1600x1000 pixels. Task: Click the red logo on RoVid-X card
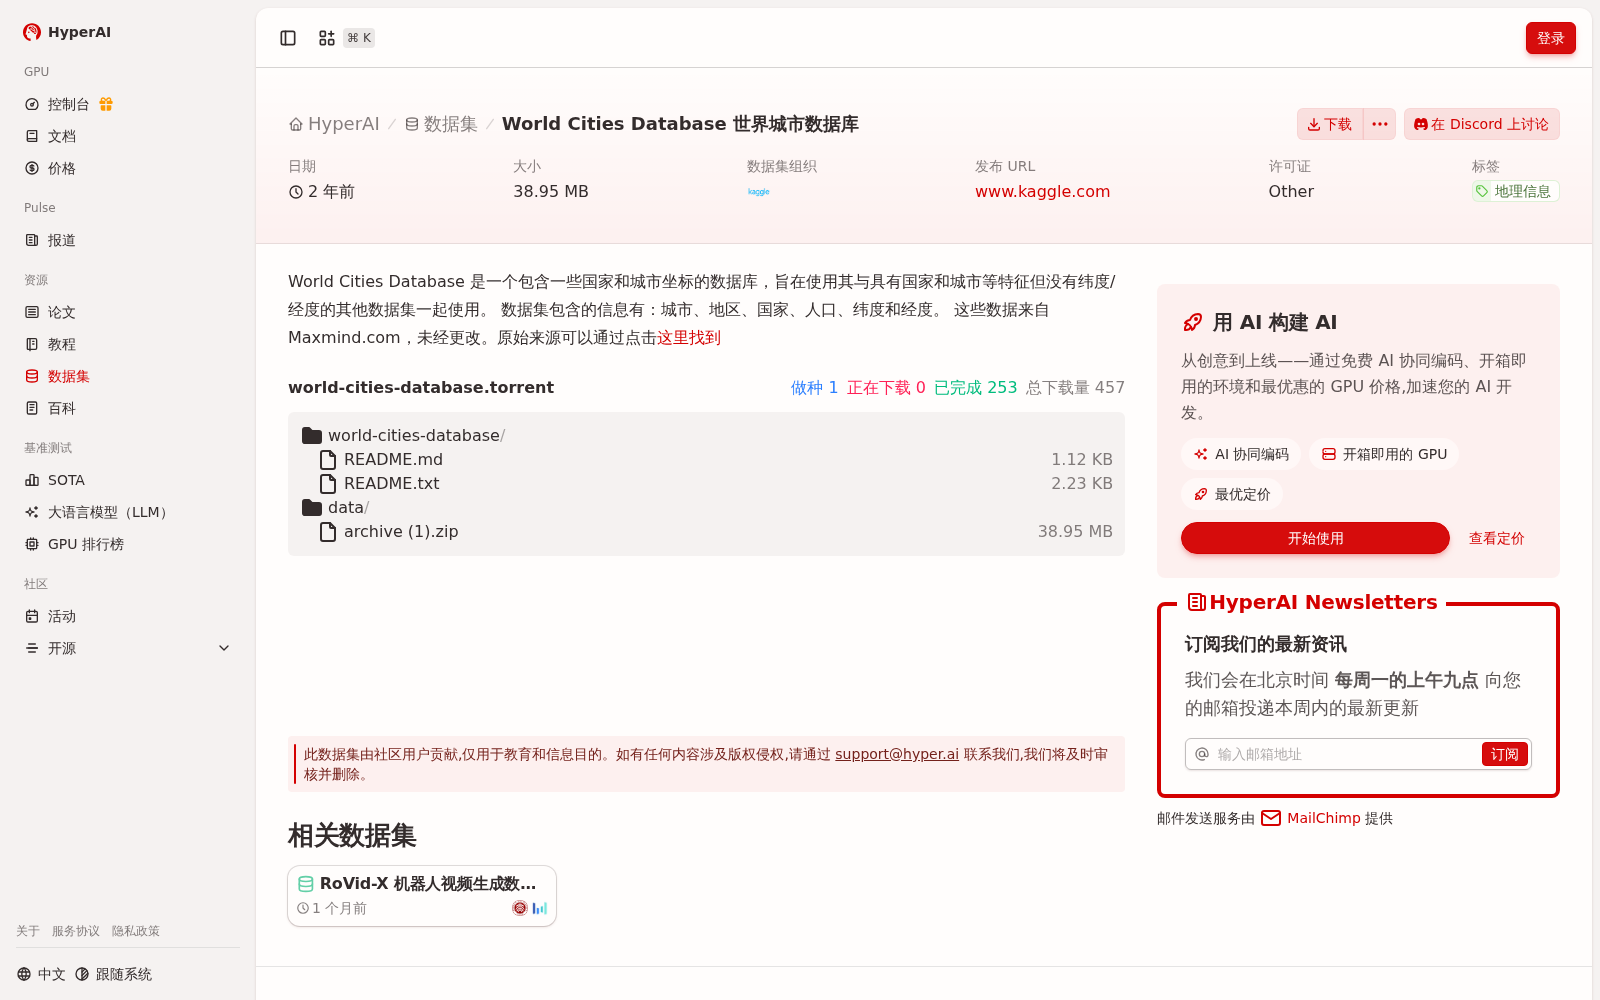click(520, 908)
